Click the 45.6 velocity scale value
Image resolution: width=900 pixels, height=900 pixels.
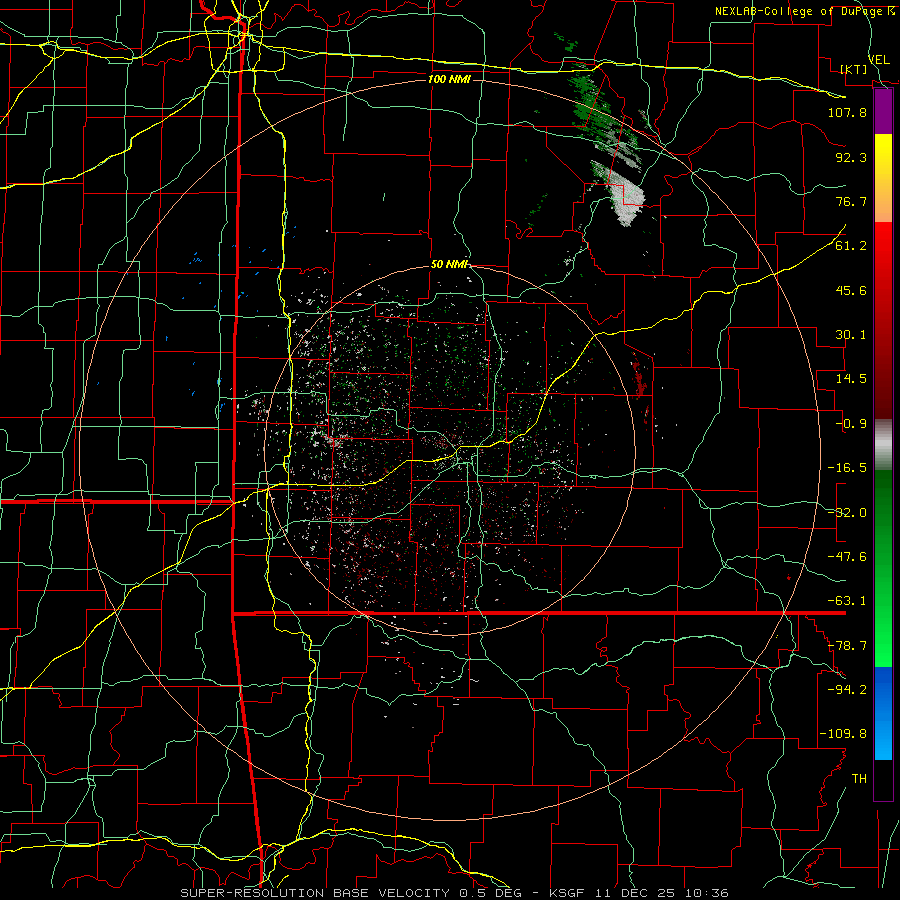(x=851, y=290)
